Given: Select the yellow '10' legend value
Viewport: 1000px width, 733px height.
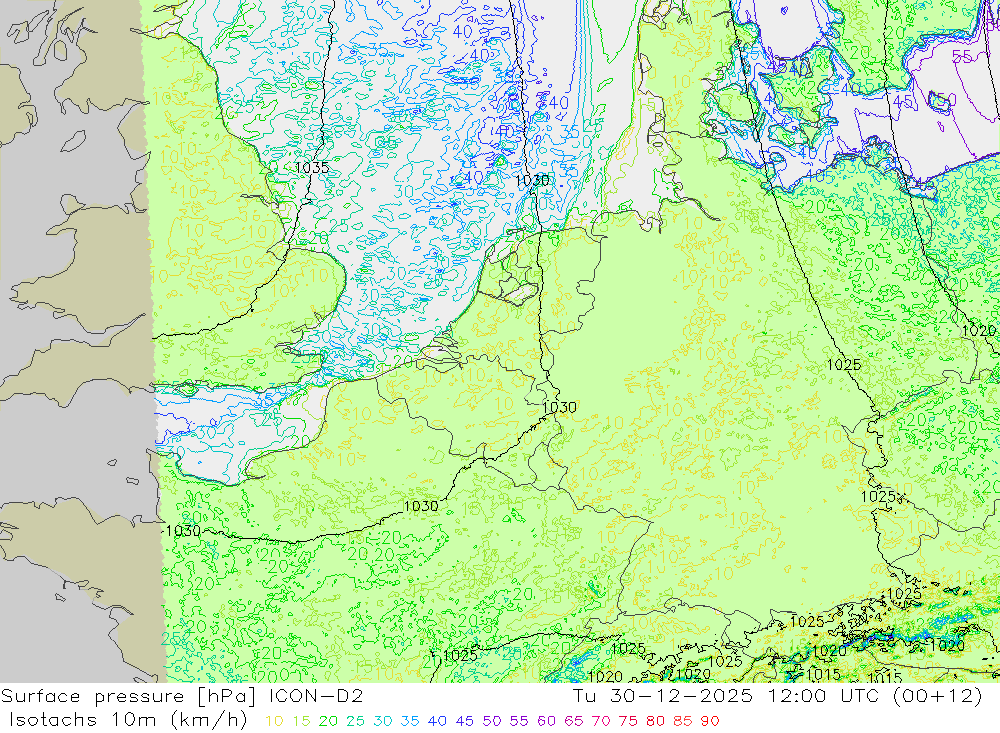Looking at the screenshot, I should click(274, 722).
